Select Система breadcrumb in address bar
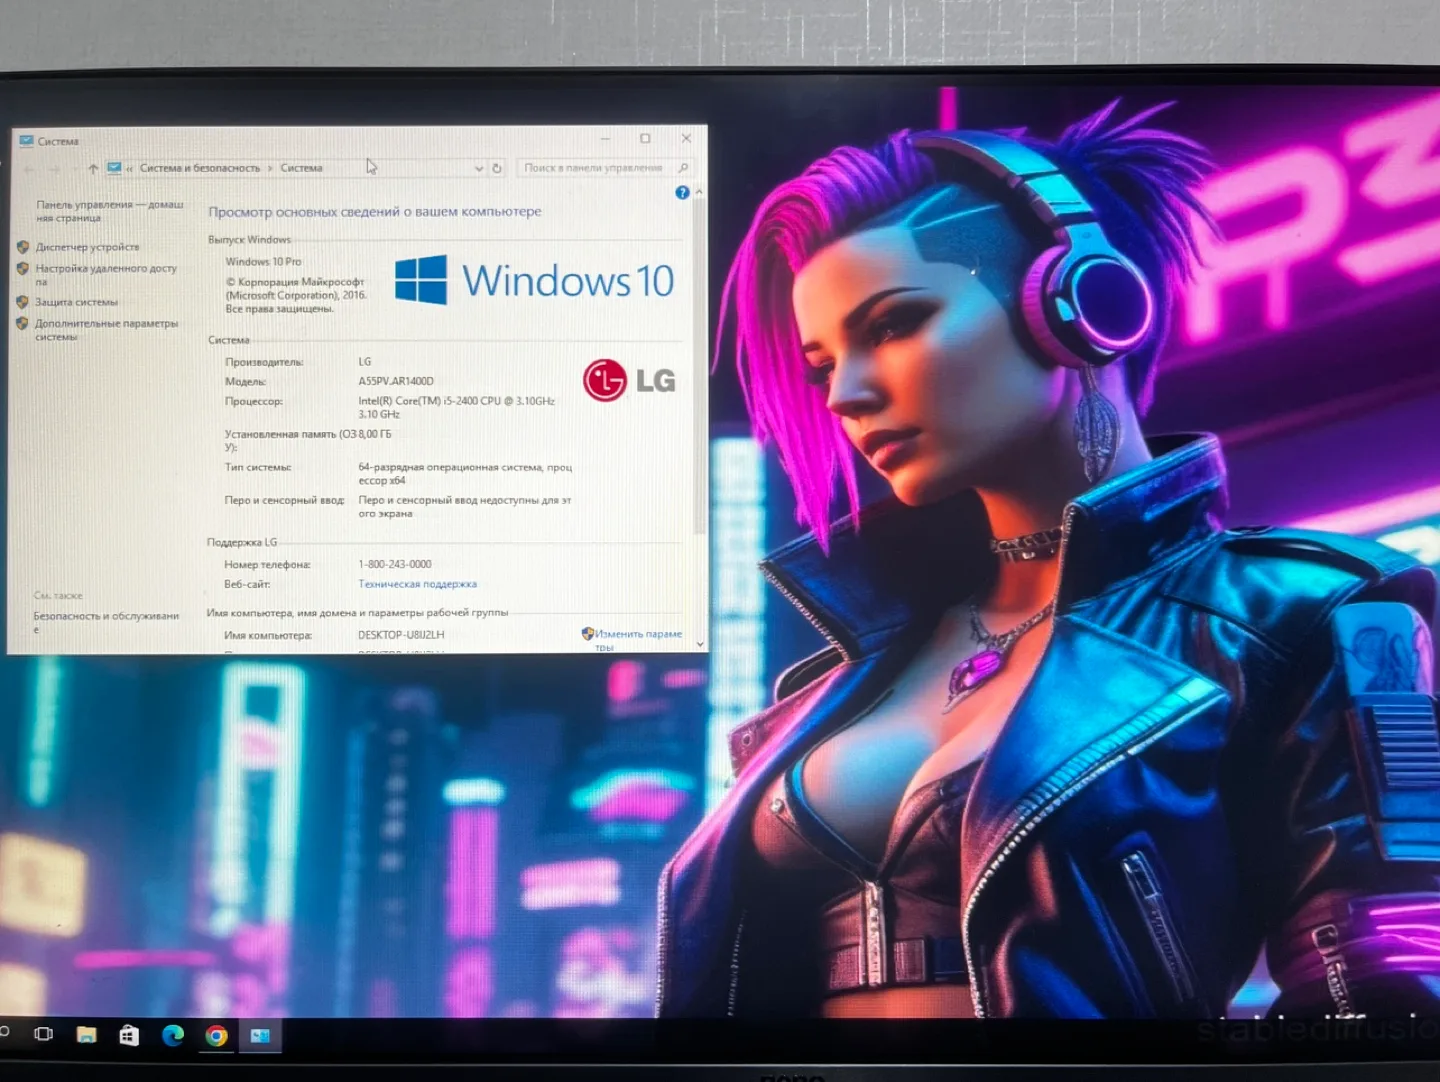 click(301, 168)
